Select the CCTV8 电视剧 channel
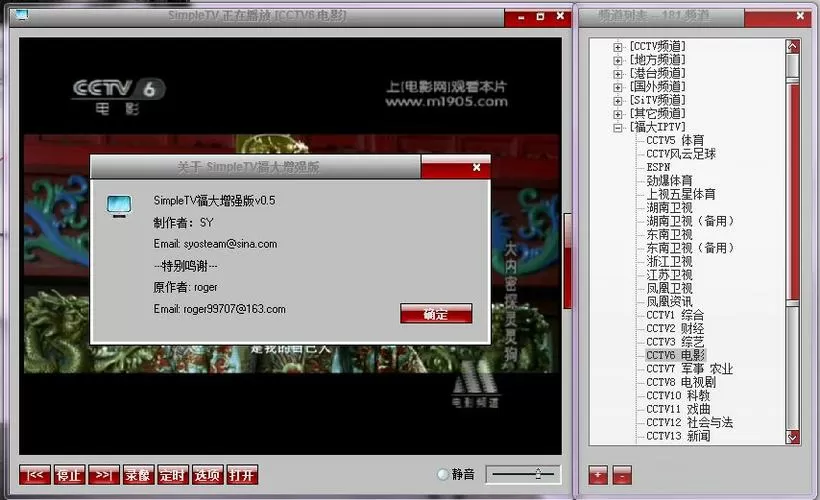Image resolution: width=820 pixels, height=500 pixels. (681, 382)
